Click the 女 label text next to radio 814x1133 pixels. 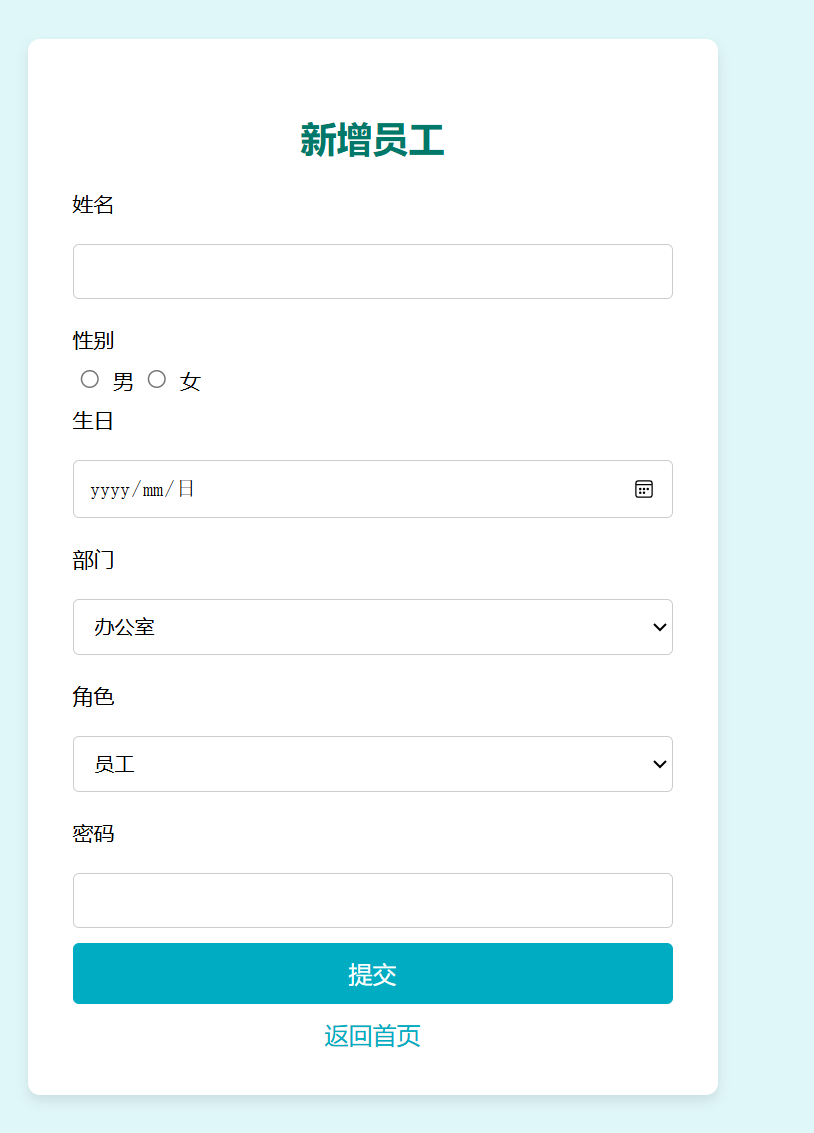pos(190,382)
